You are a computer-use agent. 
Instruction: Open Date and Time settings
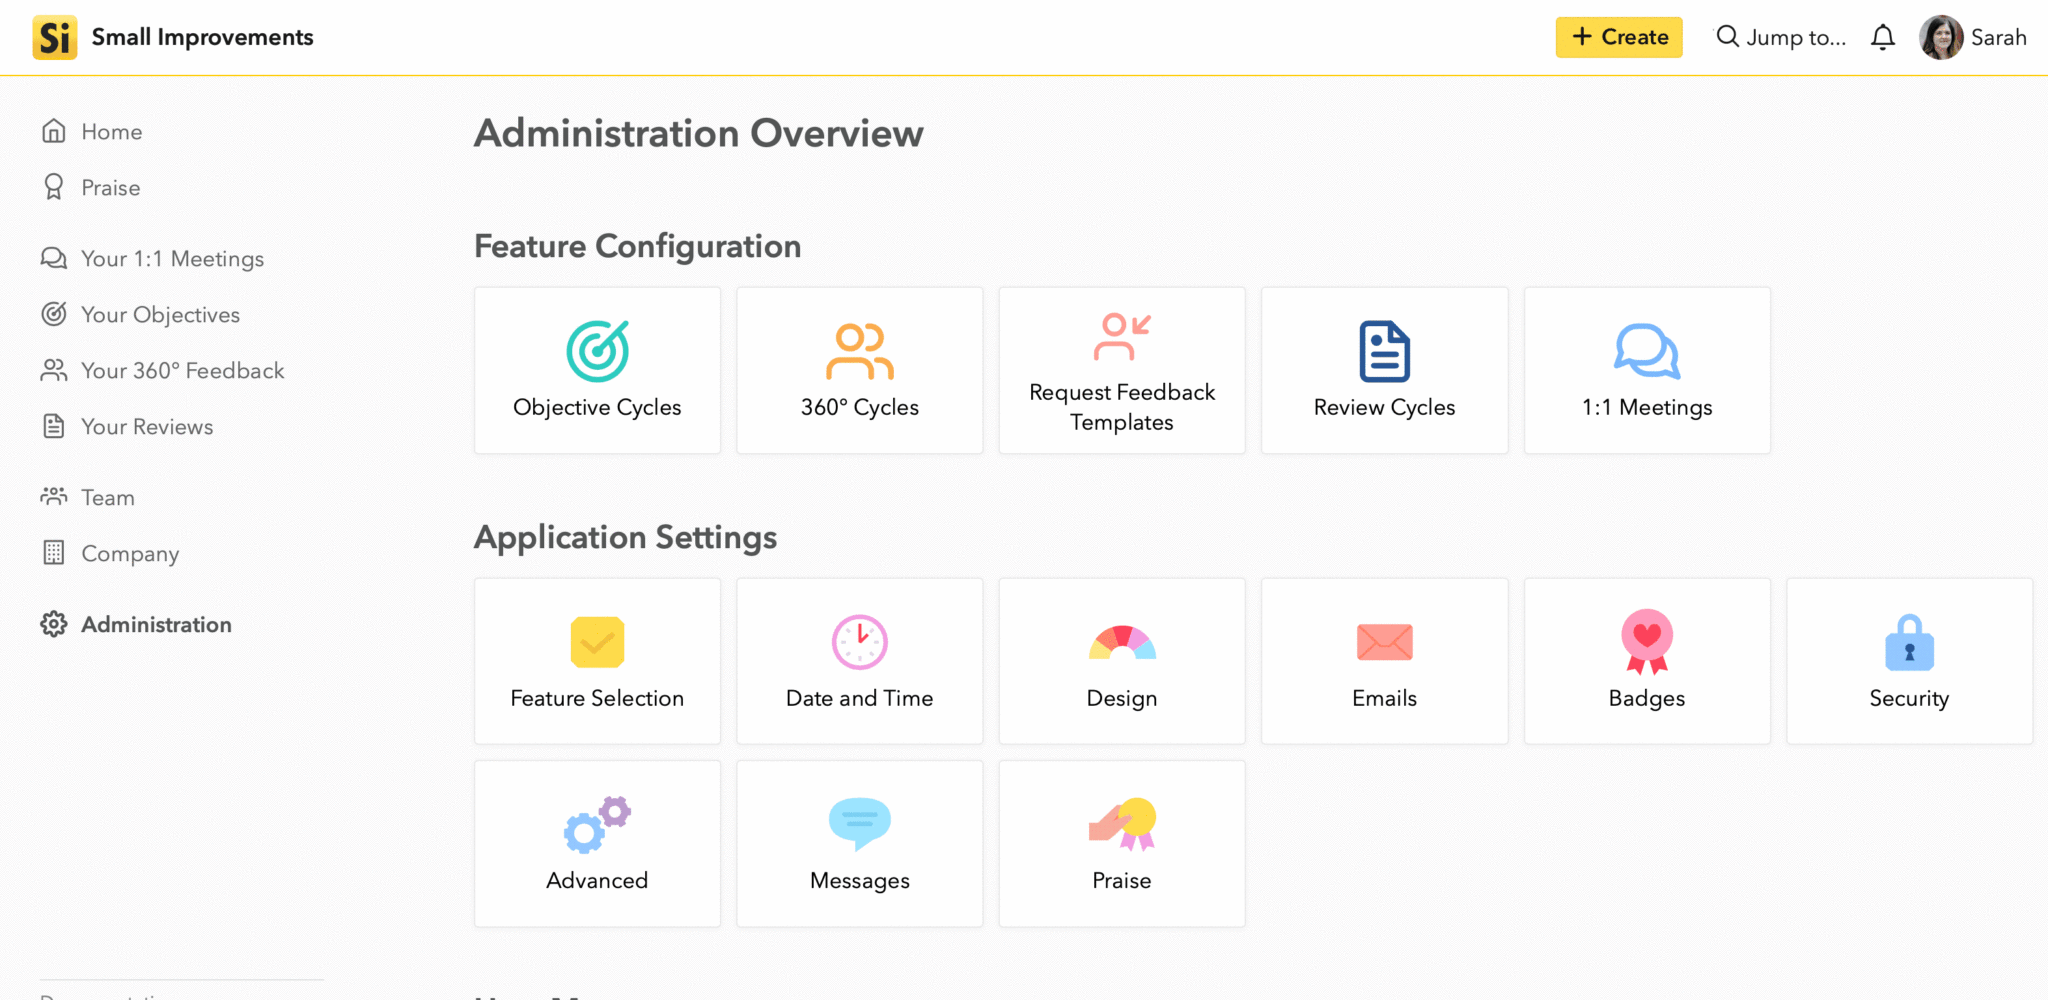pos(859,661)
